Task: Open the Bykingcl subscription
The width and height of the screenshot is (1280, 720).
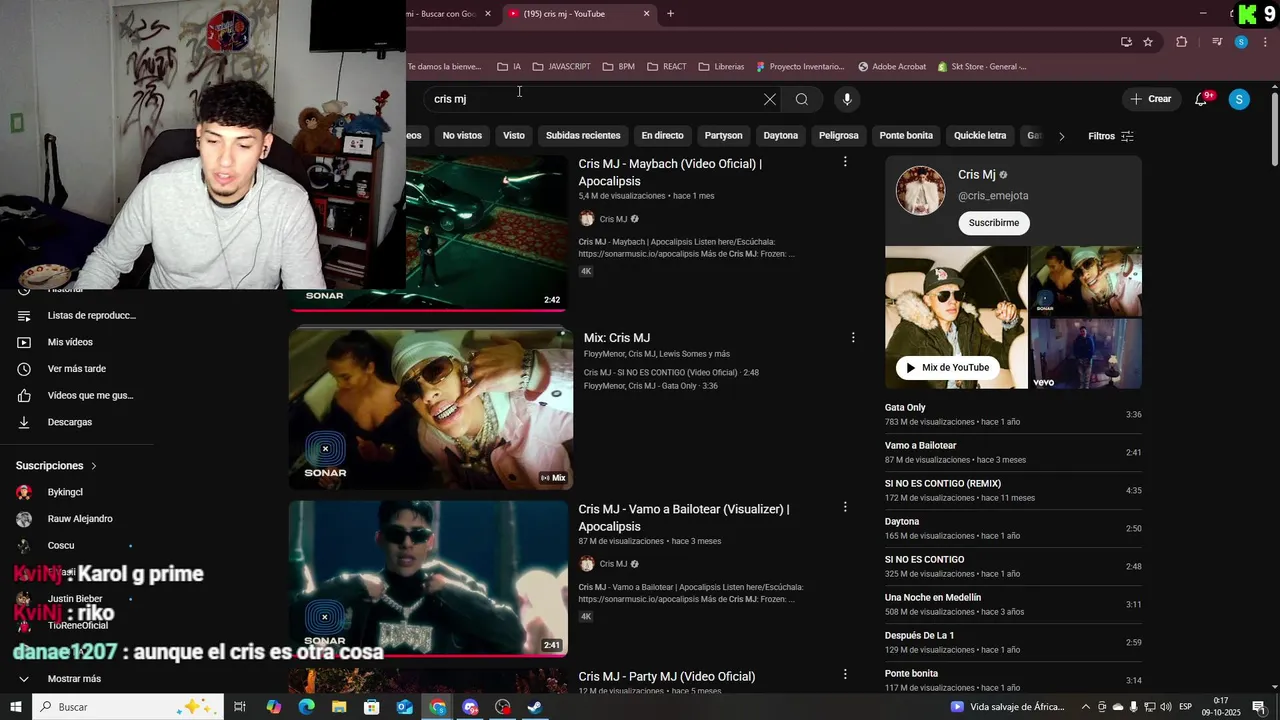Action: [x=65, y=492]
